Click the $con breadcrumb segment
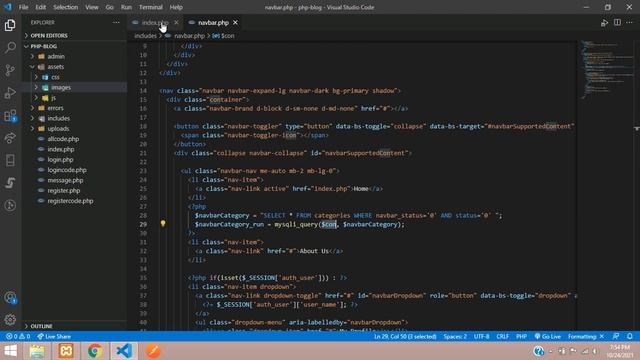This screenshot has width=640, height=360. (224, 36)
